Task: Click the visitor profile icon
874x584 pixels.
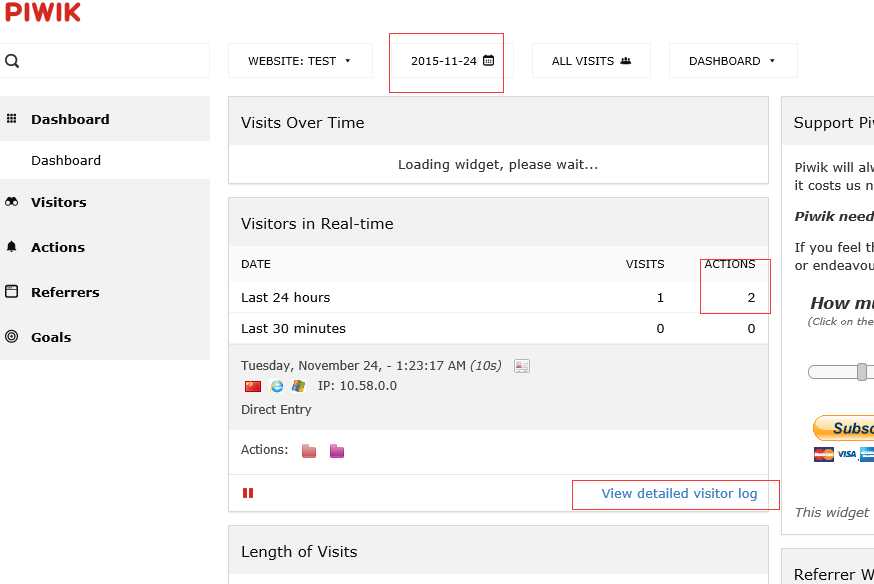Action: 521,366
